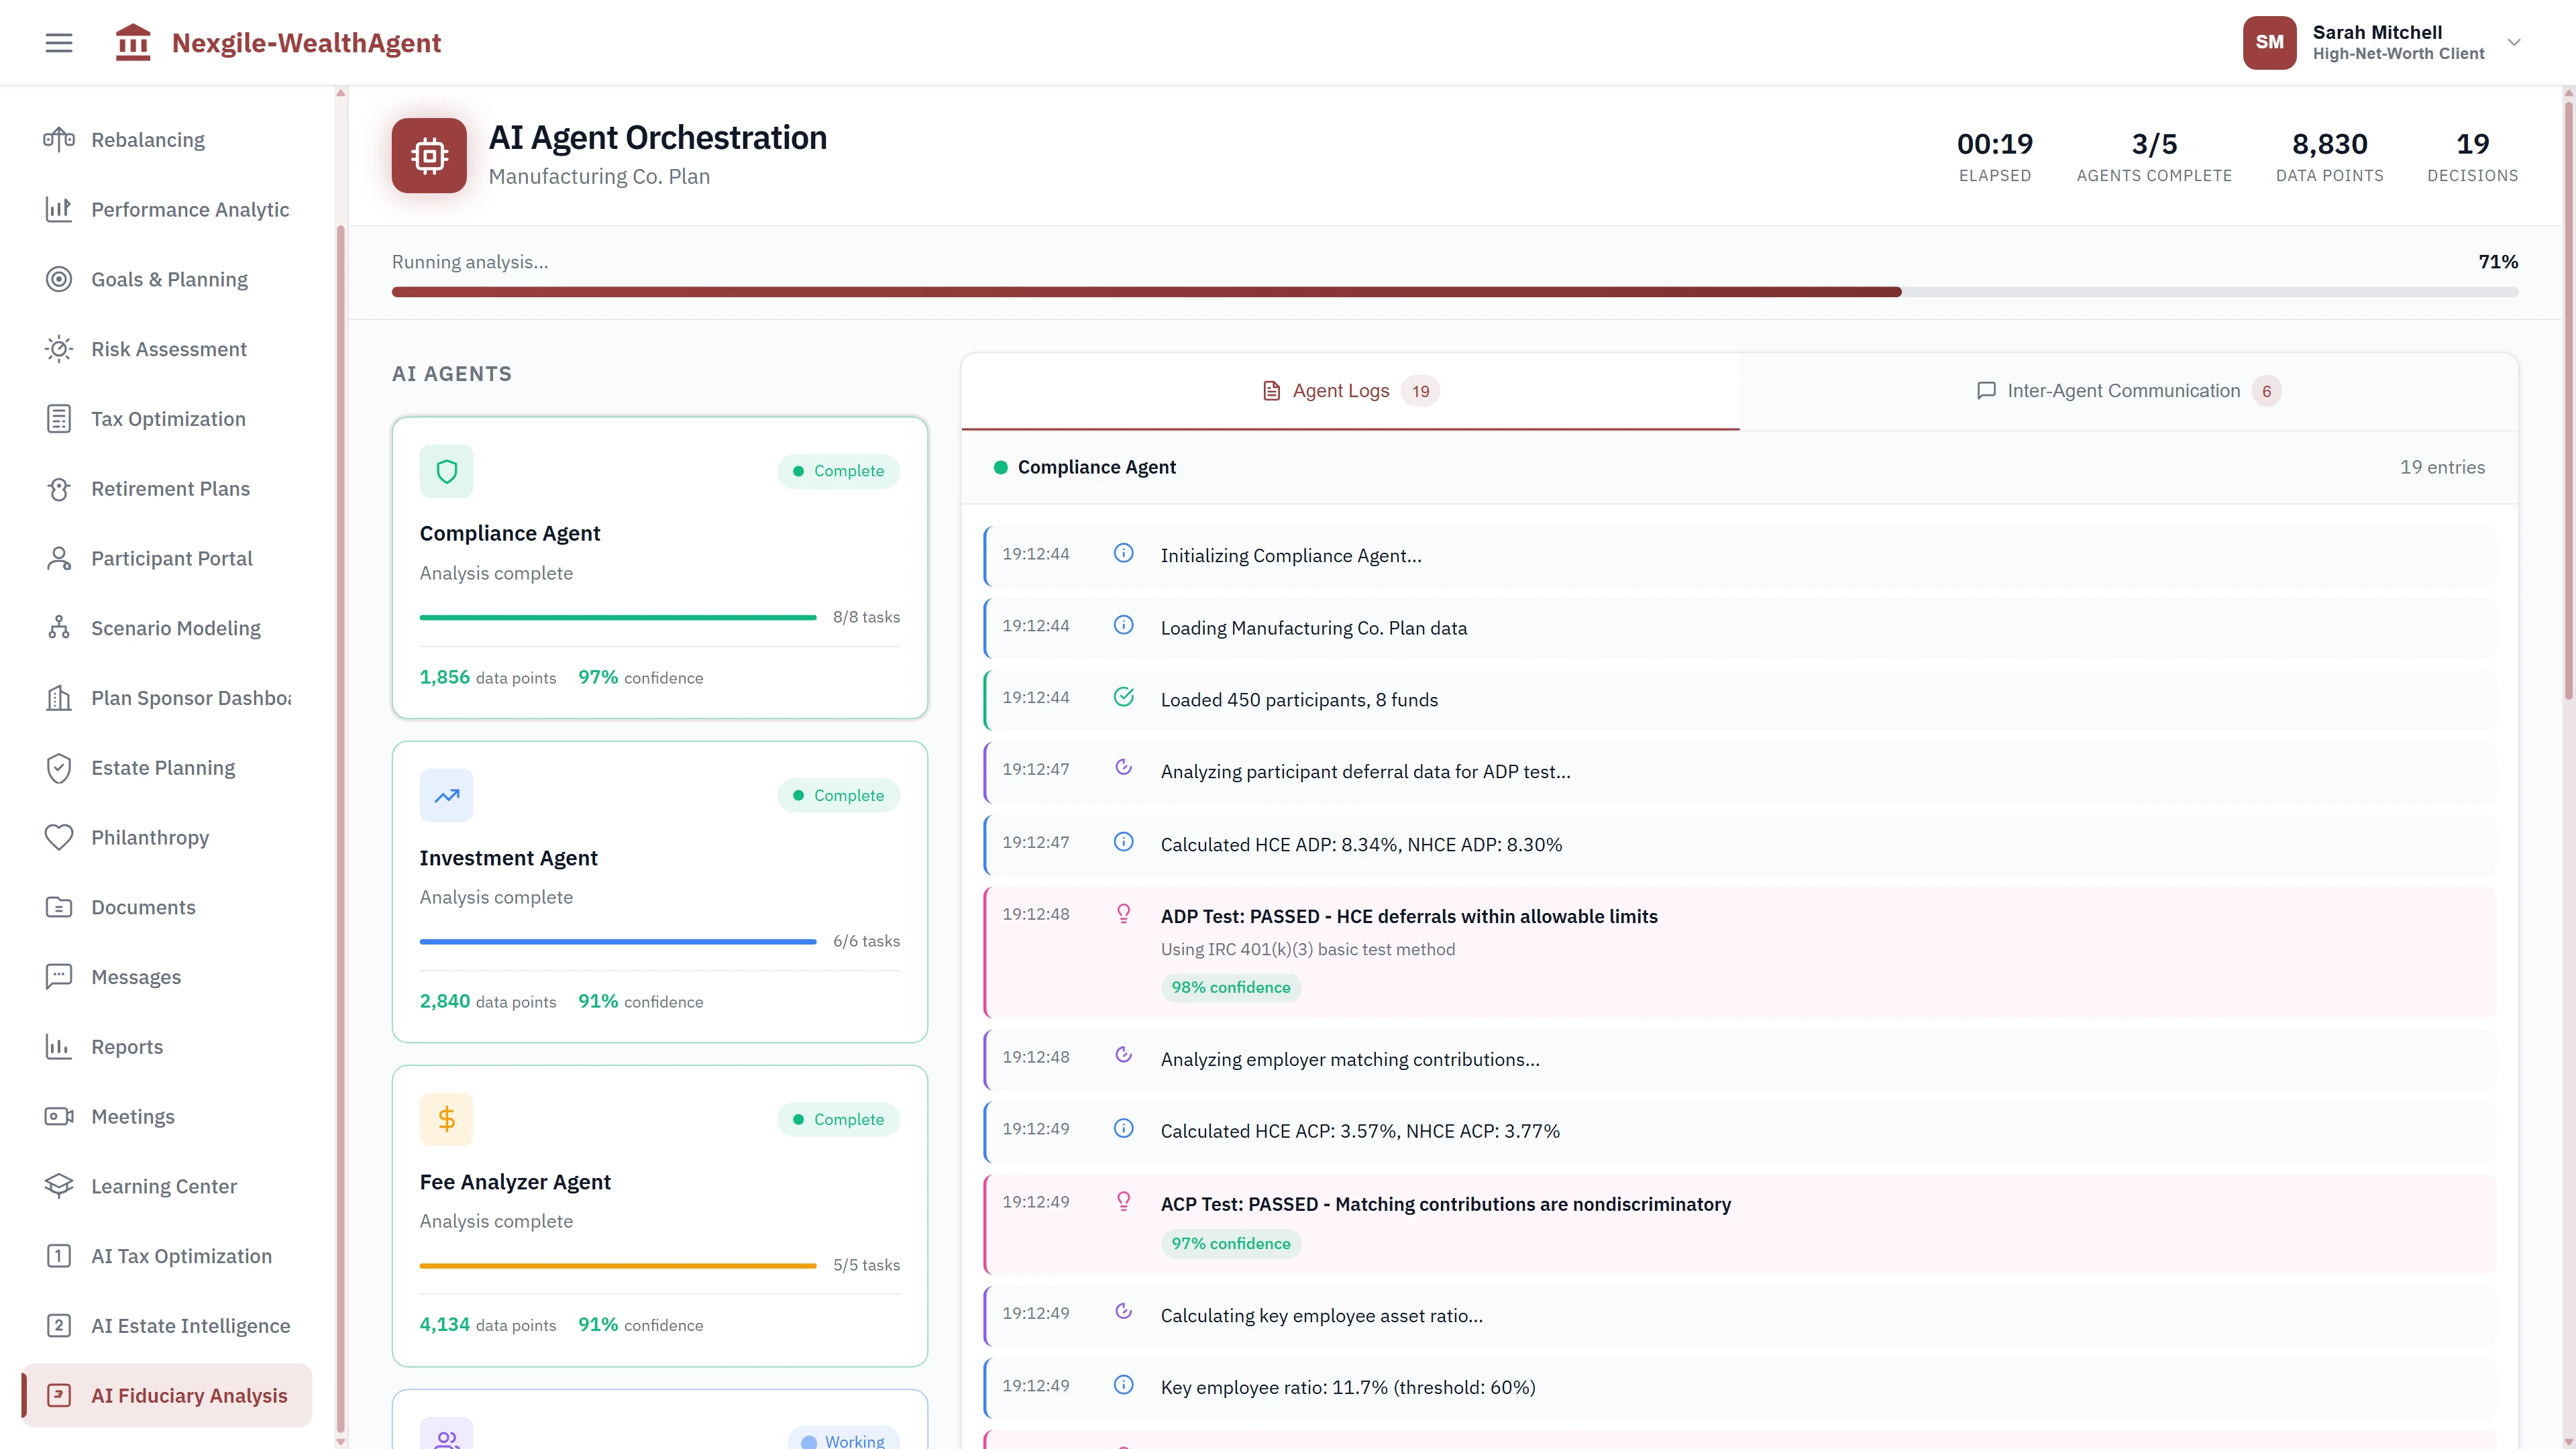Image resolution: width=2576 pixels, height=1449 pixels.
Task: Click the dollar icon on the Fee Analyzer Agent card
Action: coord(446,1119)
